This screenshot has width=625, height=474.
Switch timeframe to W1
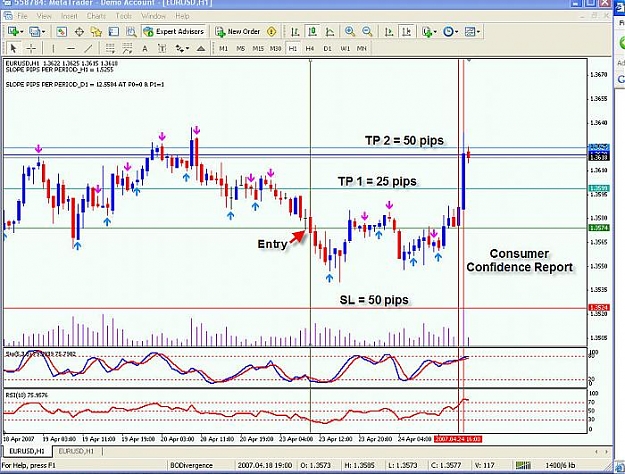click(345, 49)
